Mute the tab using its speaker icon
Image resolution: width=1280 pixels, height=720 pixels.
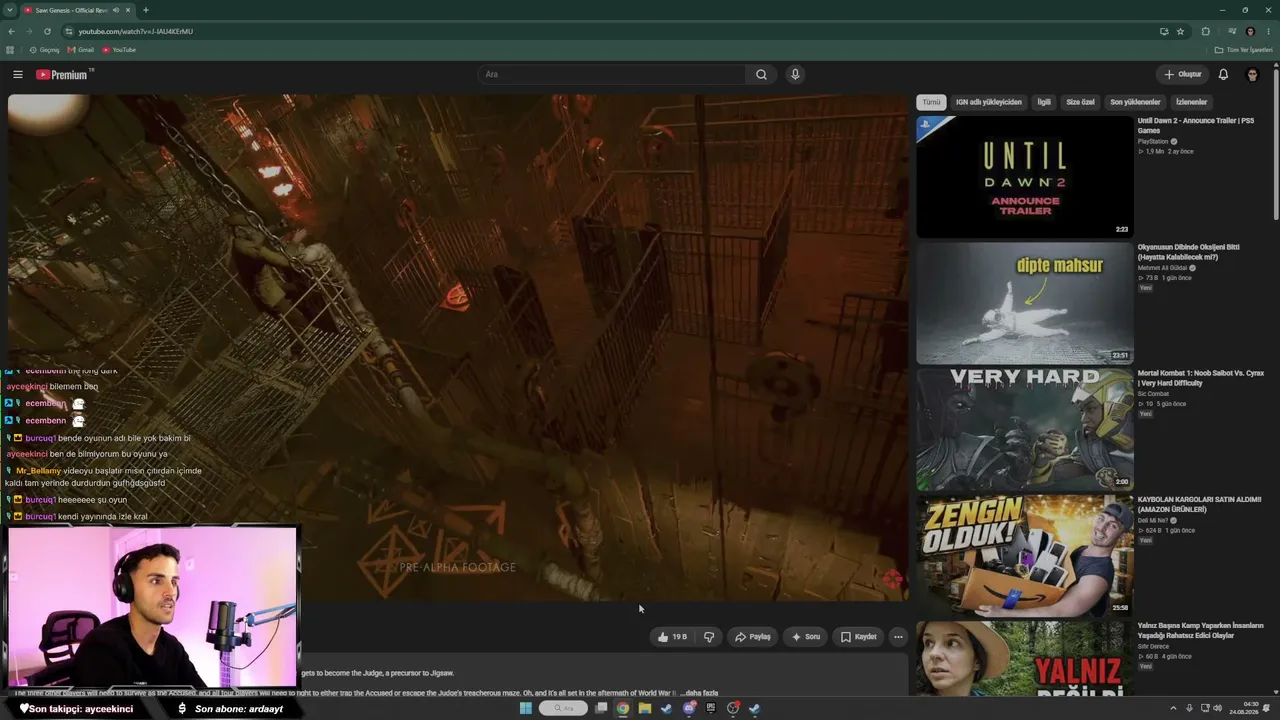click(x=116, y=10)
